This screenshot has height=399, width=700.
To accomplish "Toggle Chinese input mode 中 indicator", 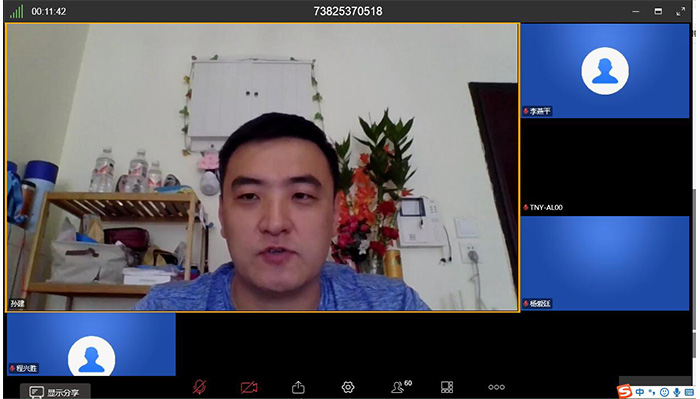I will [x=640, y=392].
